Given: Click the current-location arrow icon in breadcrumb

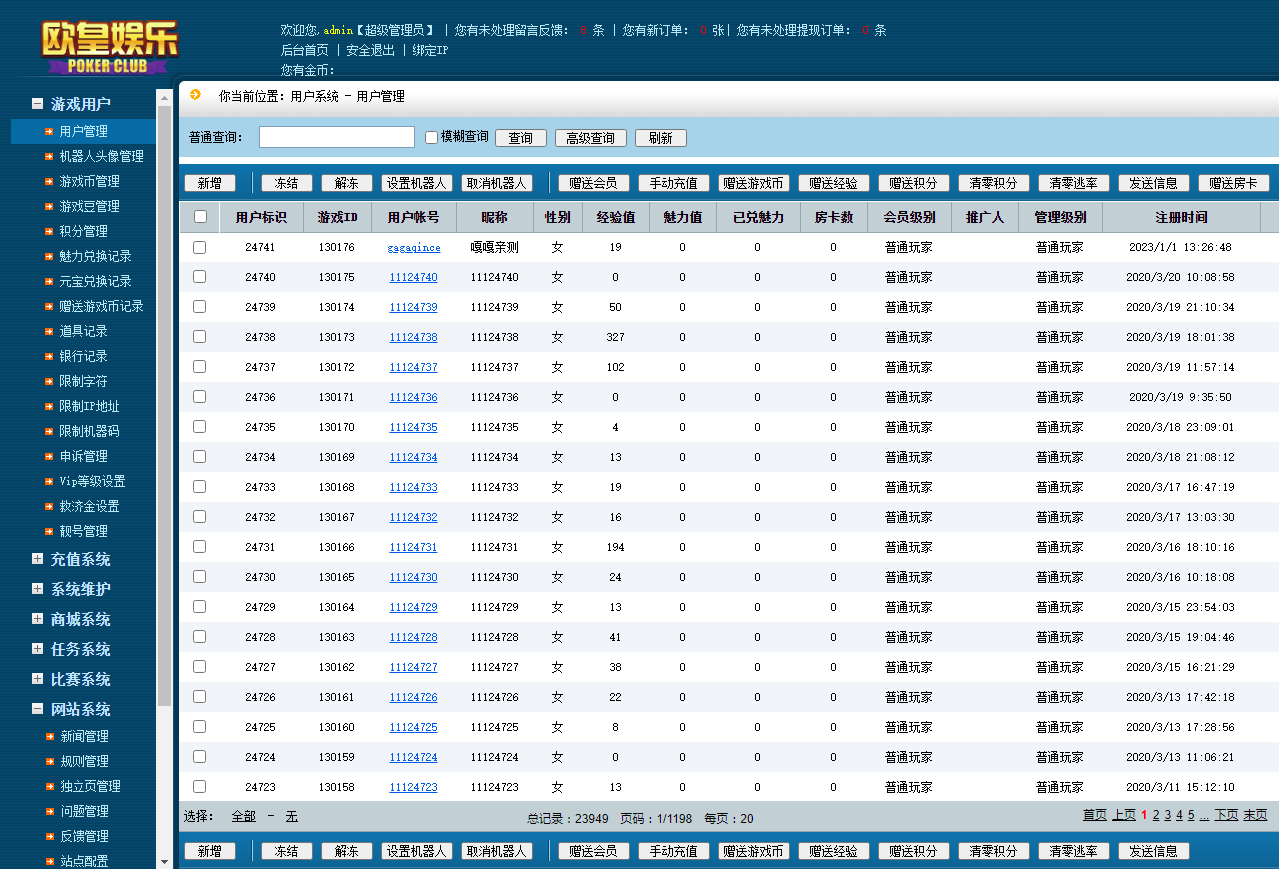Looking at the screenshot, I should (x=196, y=95).
